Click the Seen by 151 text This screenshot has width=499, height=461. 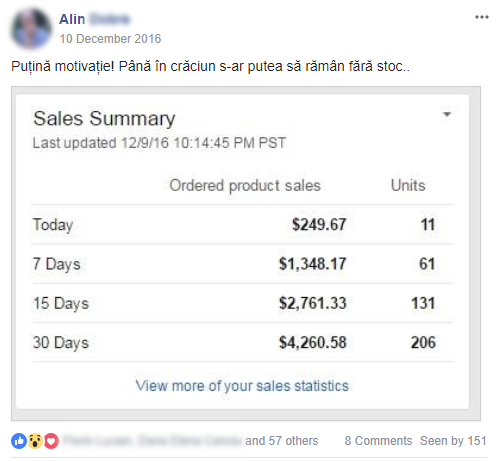click(453, 441)
